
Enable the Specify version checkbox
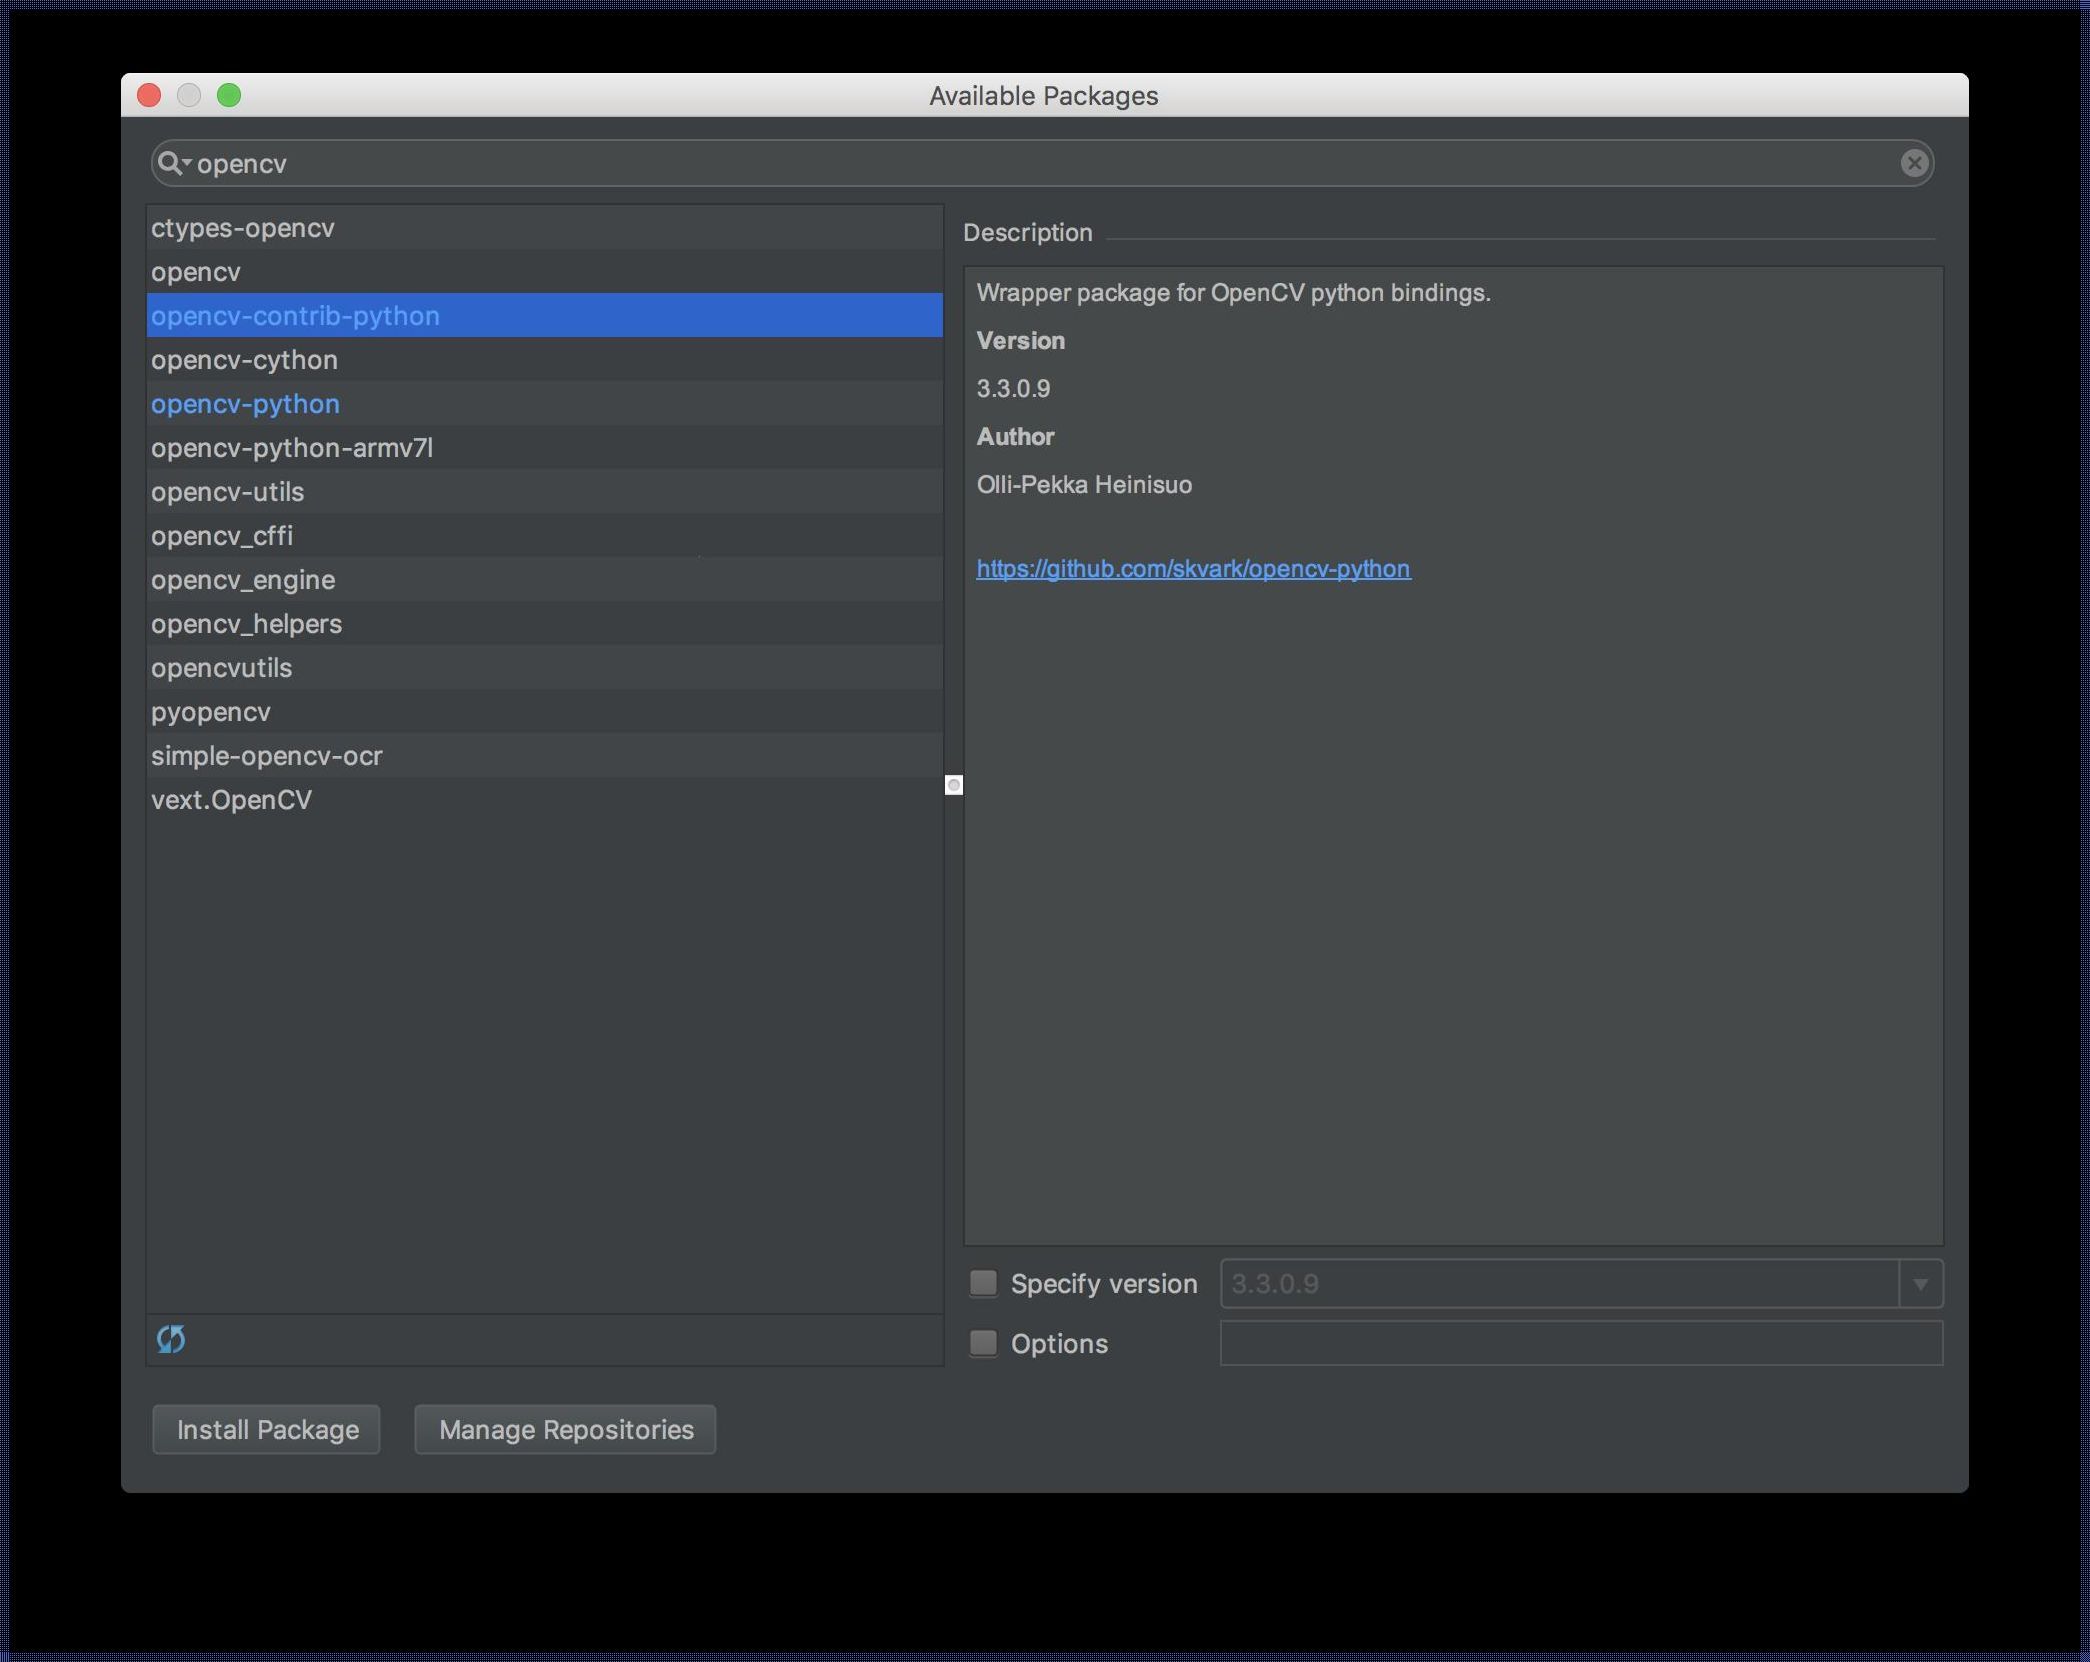[x=982, y=1282]
